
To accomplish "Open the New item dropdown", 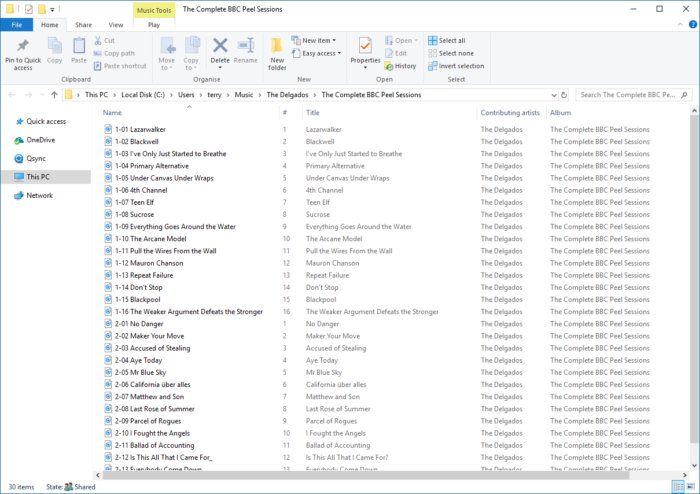I will (313, 41).
